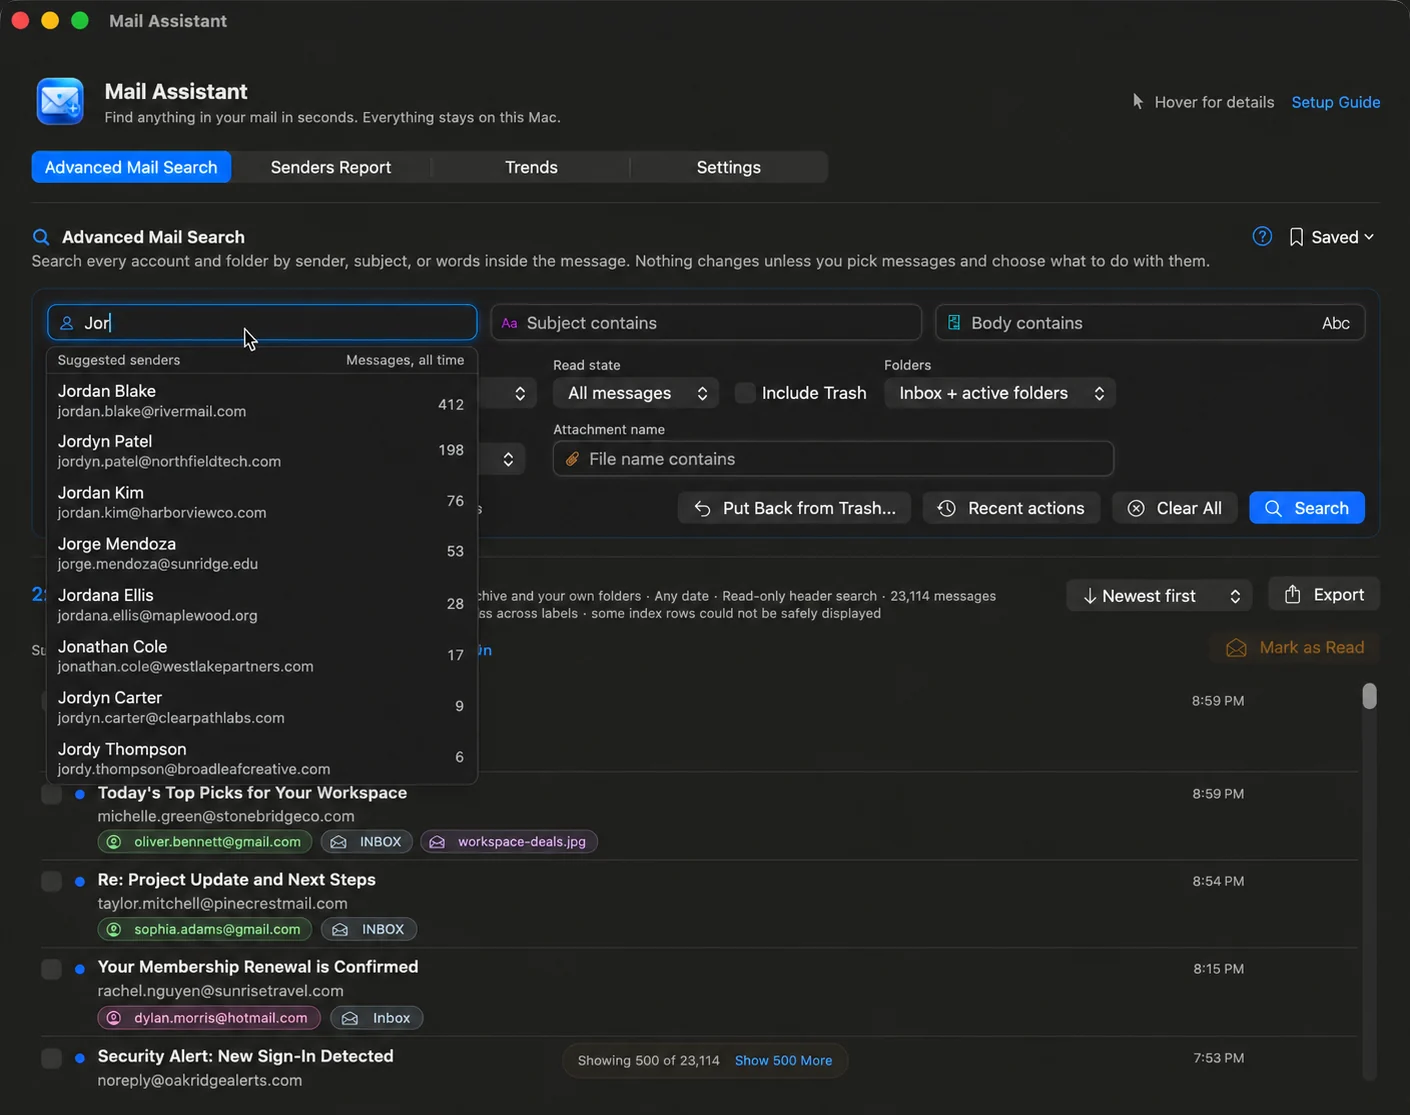Open the Trends tab
This screenshot has width=1410, height=1115.
tap(531, 167)
